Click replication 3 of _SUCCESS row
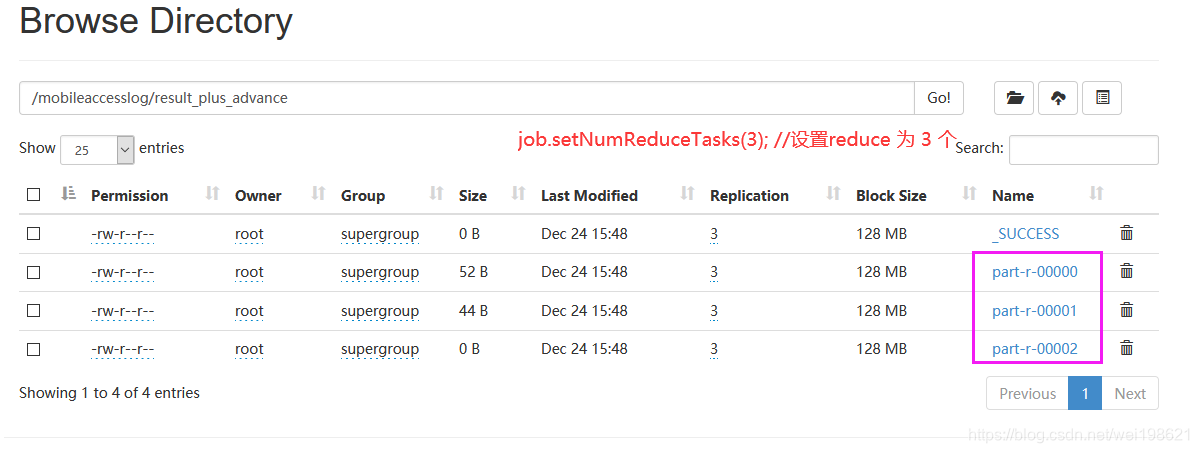Viewport: 1199px width, 453px height. point(713,233)
